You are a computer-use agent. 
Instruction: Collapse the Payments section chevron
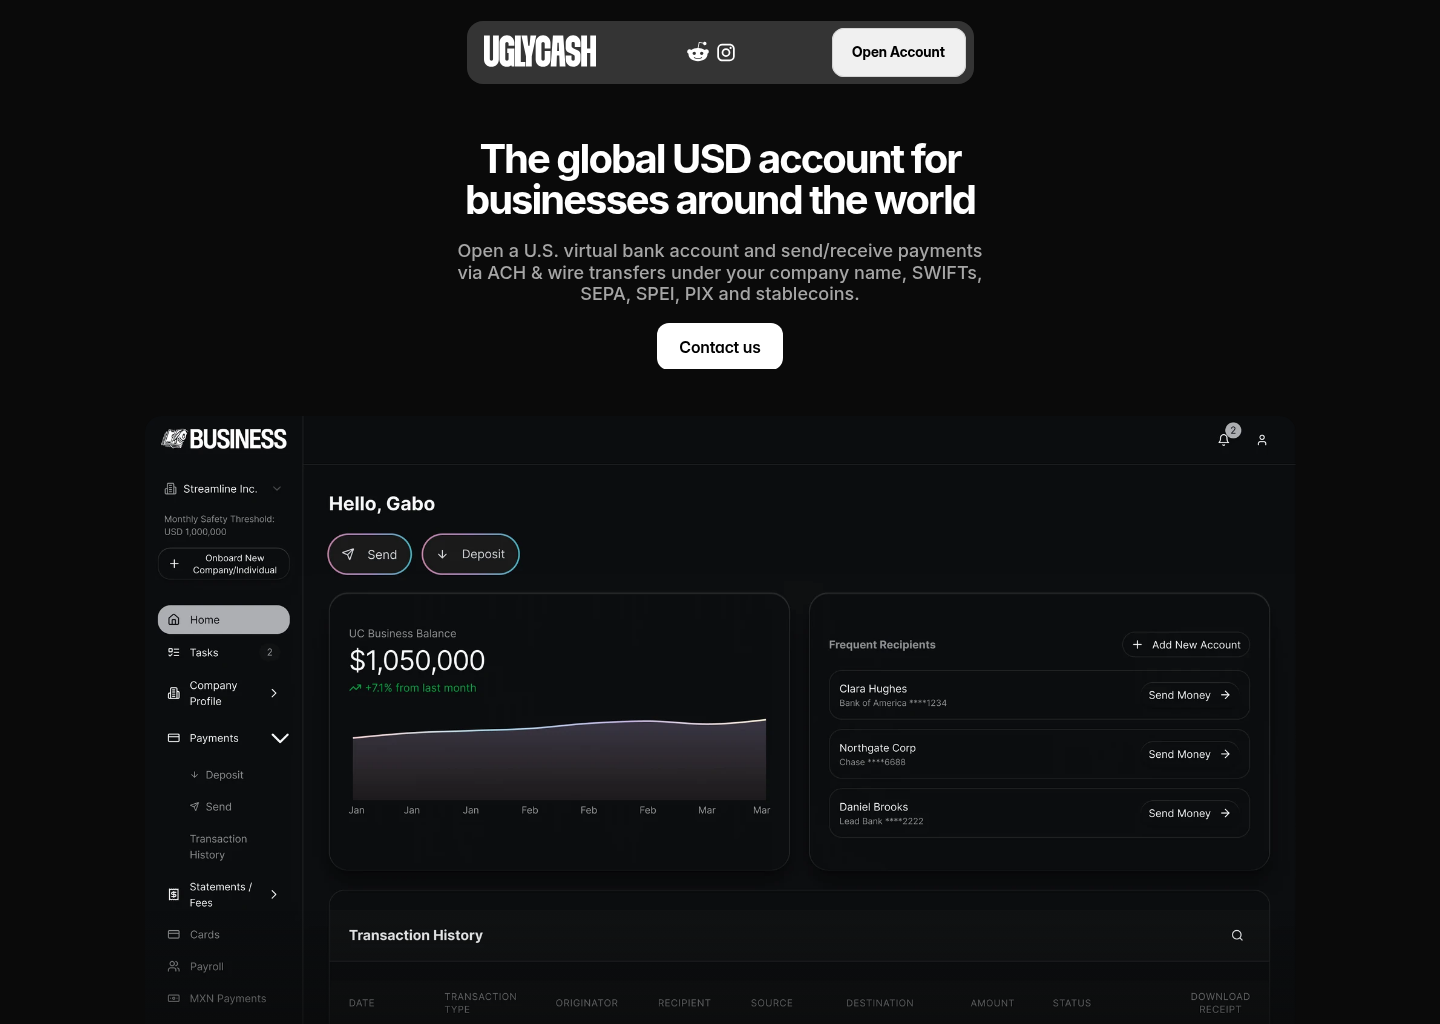click(280, 738)
